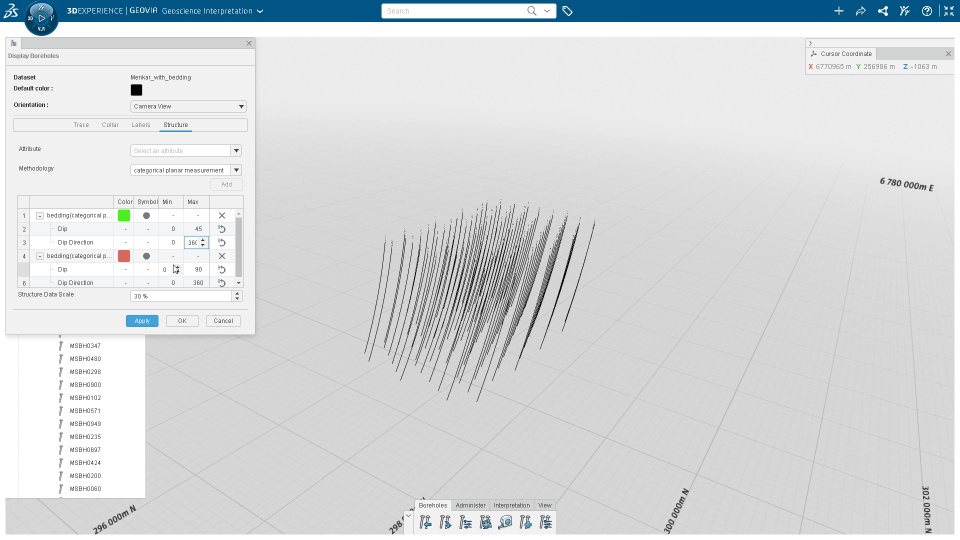Click the MSBH0347 borehole icon
This screenshot has width=960, height=540.
click(x=61, y=346)
